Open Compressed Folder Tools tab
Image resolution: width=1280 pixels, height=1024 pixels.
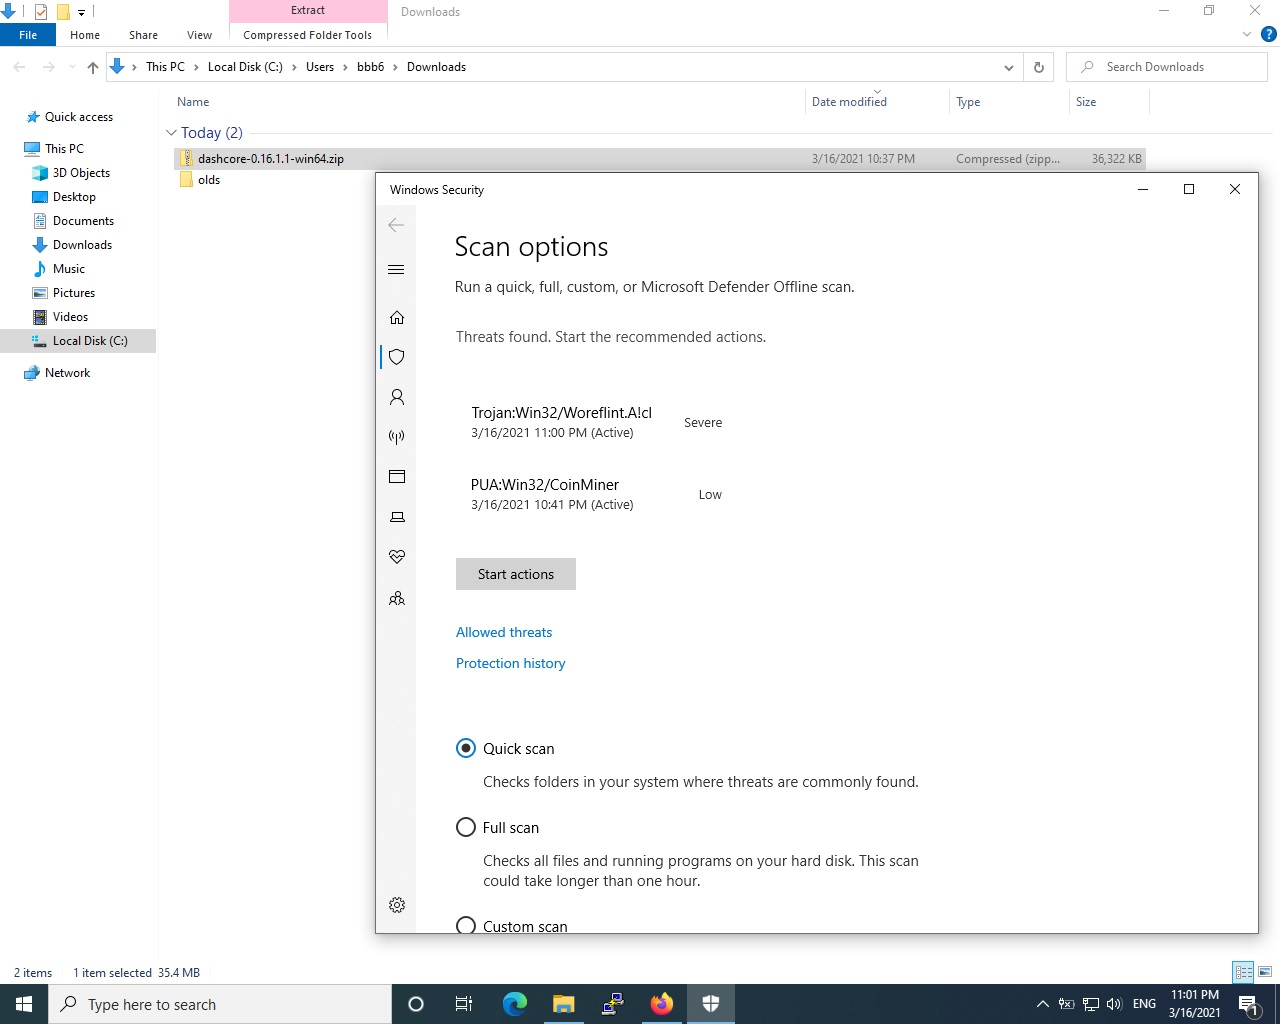(x=308, y=35)
